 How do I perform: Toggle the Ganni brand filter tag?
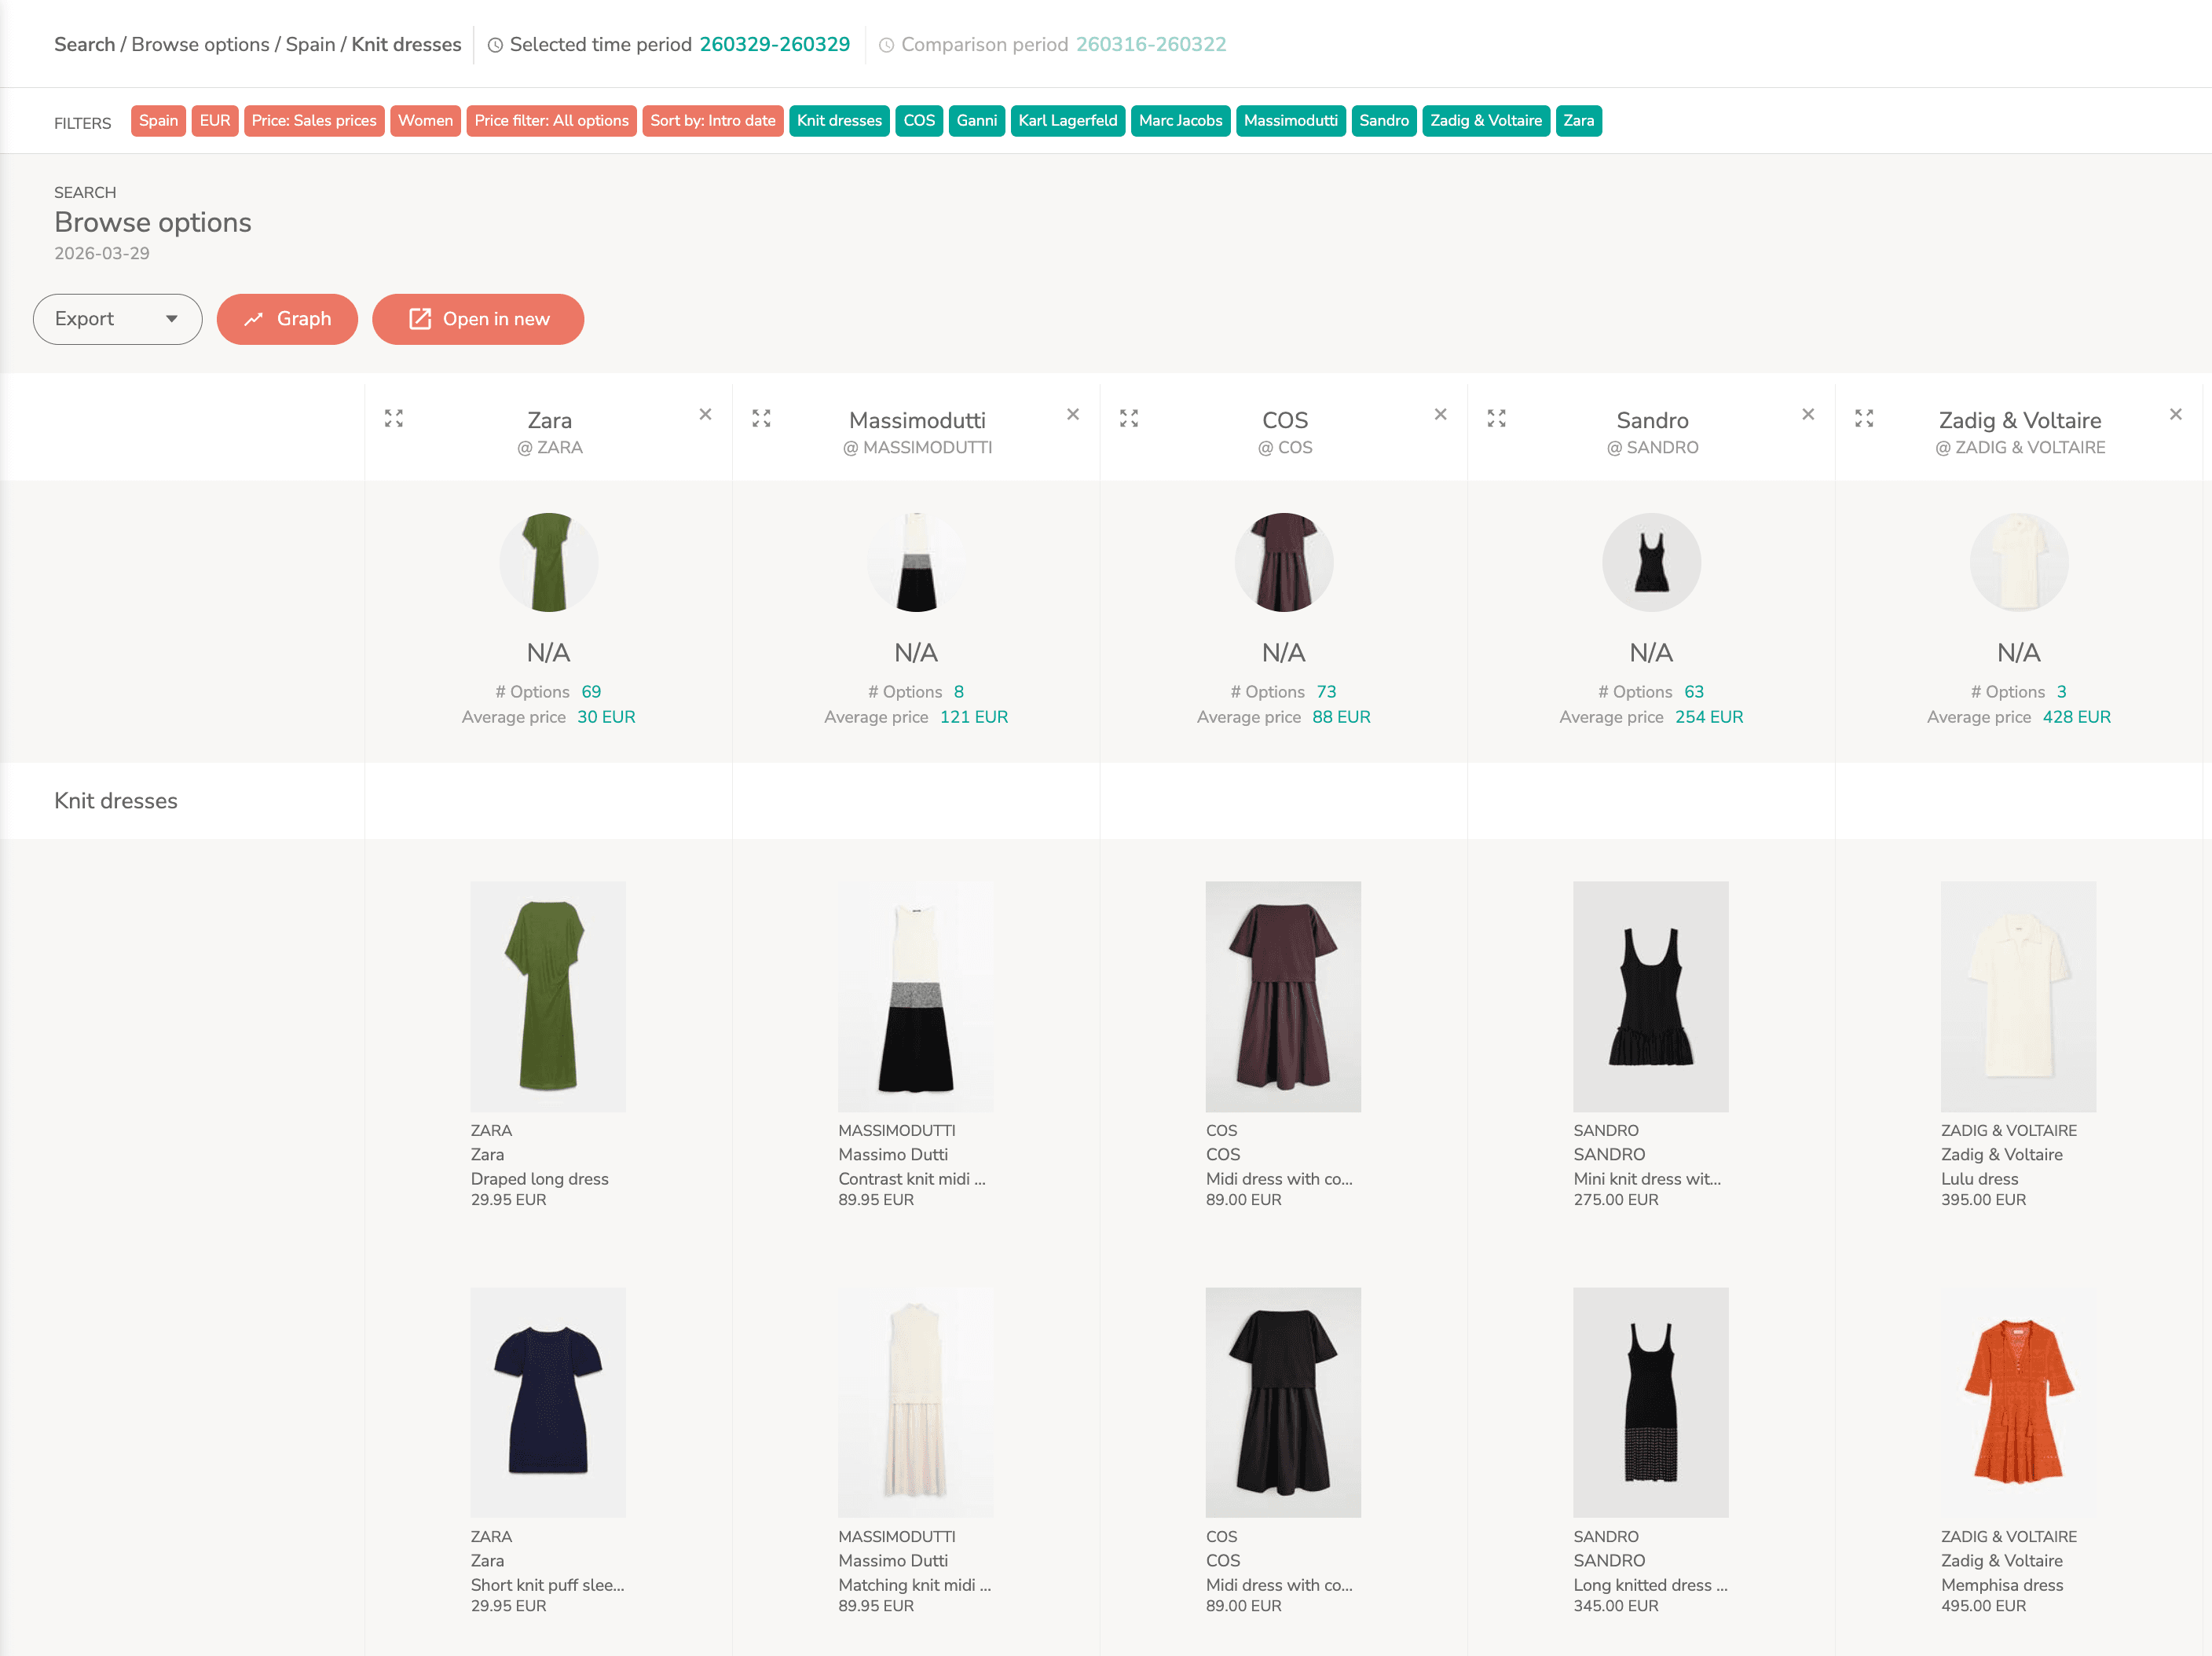tap(976, 121)
